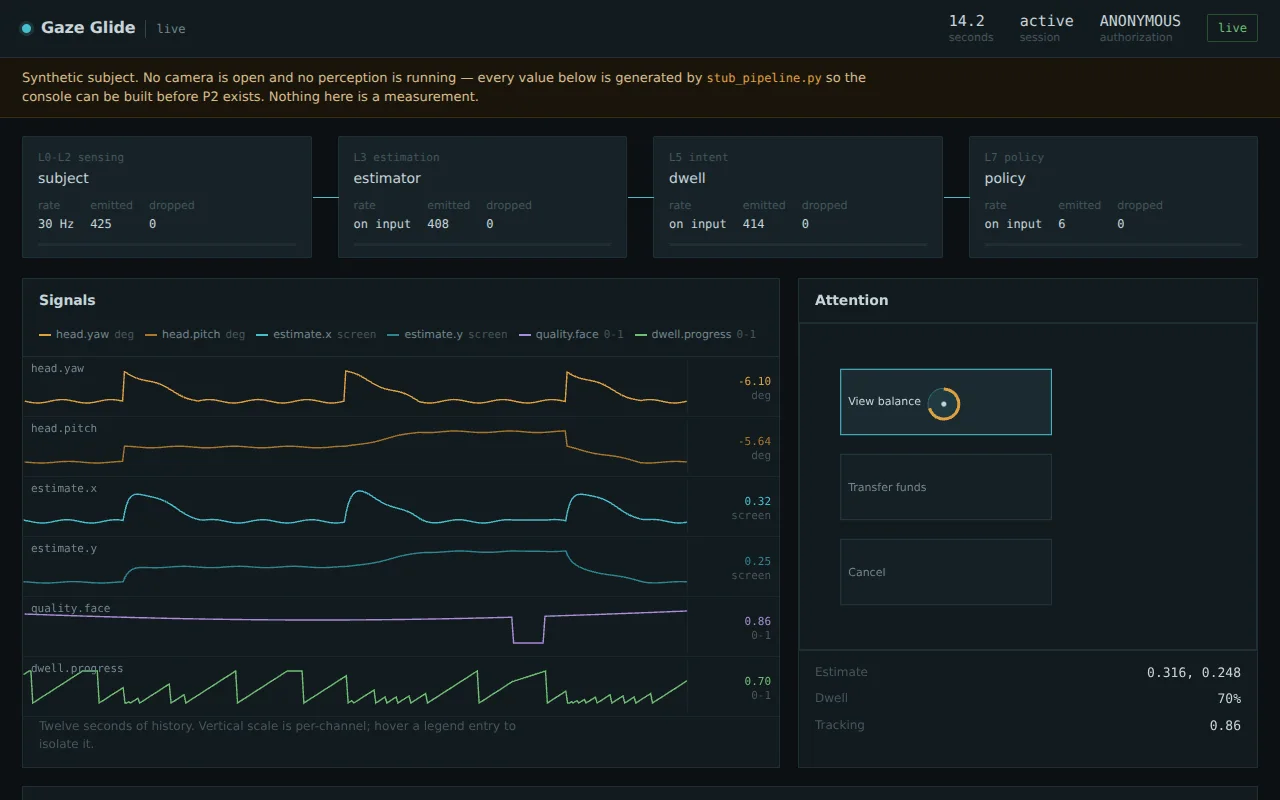
Task: Select the Cancel target
Action: click(x=945, y=572)
